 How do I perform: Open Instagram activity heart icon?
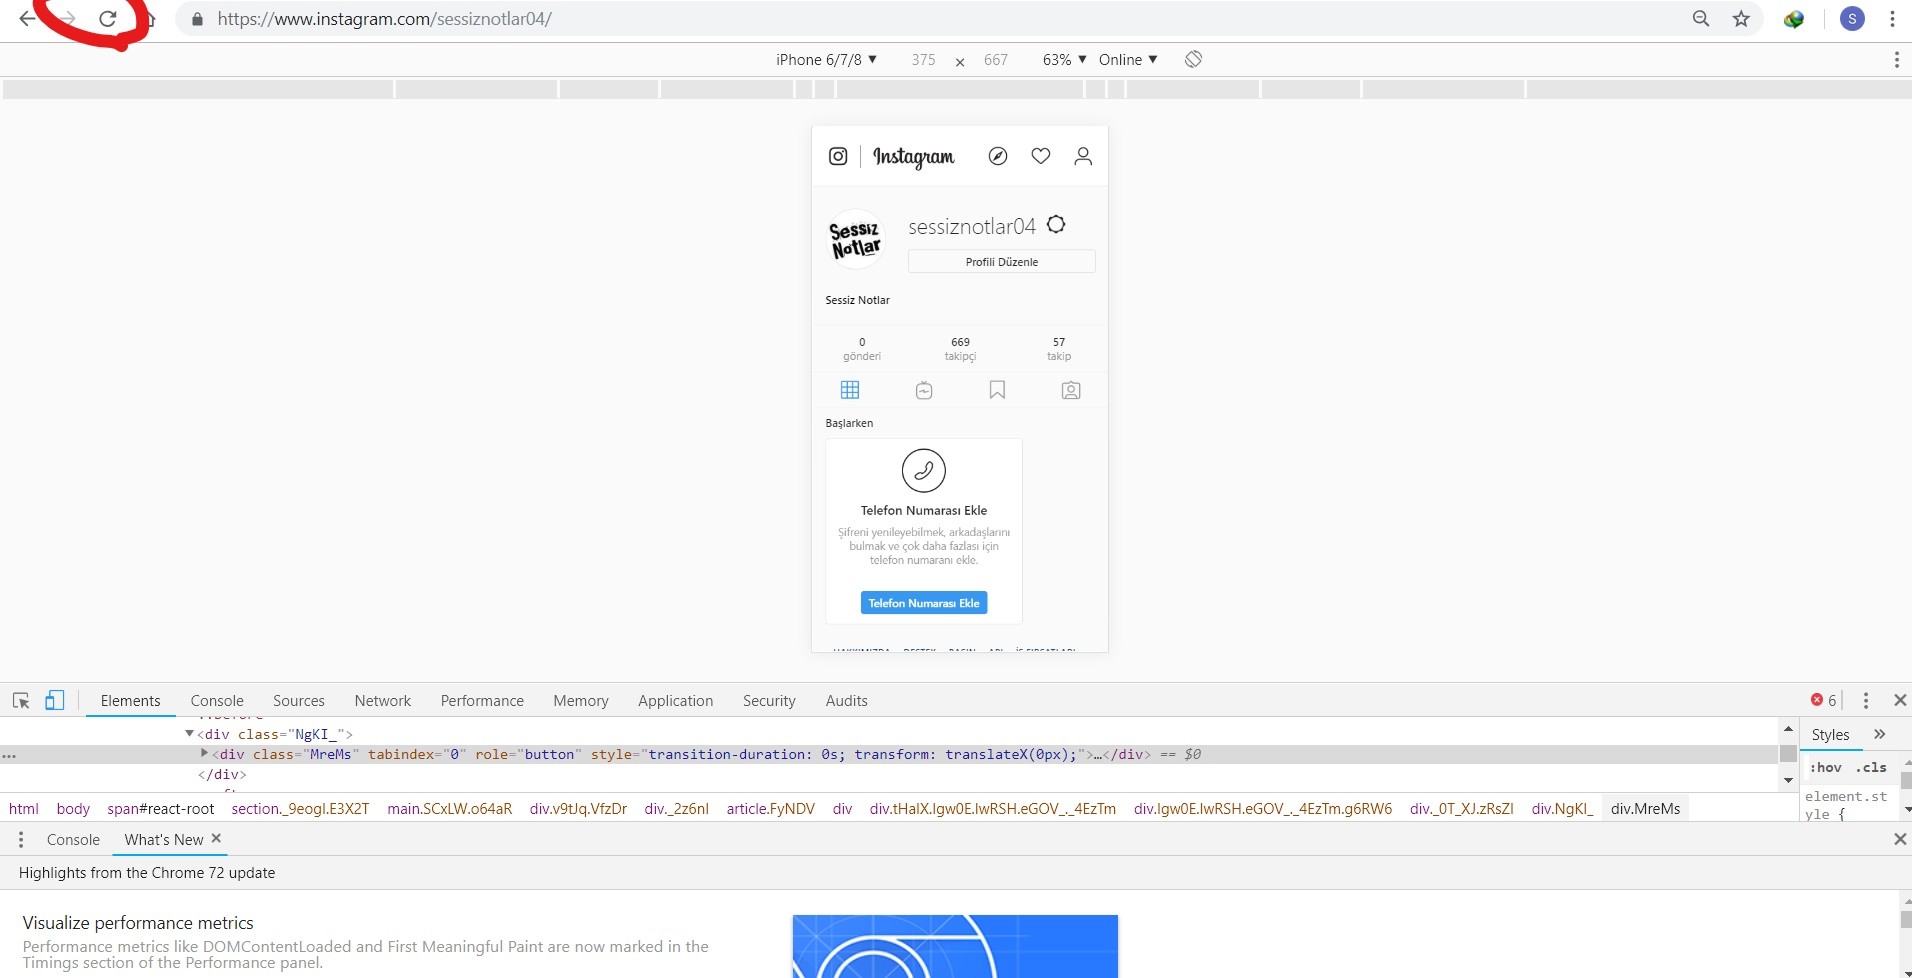click(x=1041, y=156)
